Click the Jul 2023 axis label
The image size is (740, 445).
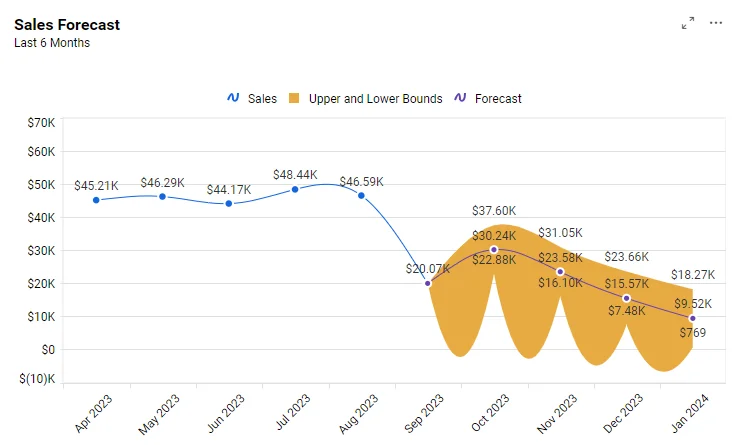293,412
